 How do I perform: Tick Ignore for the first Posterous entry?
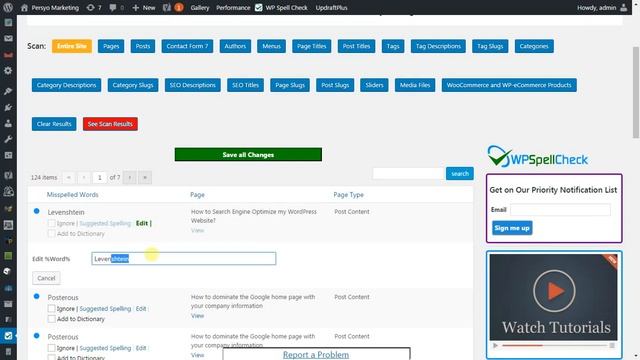pos(51,309)
